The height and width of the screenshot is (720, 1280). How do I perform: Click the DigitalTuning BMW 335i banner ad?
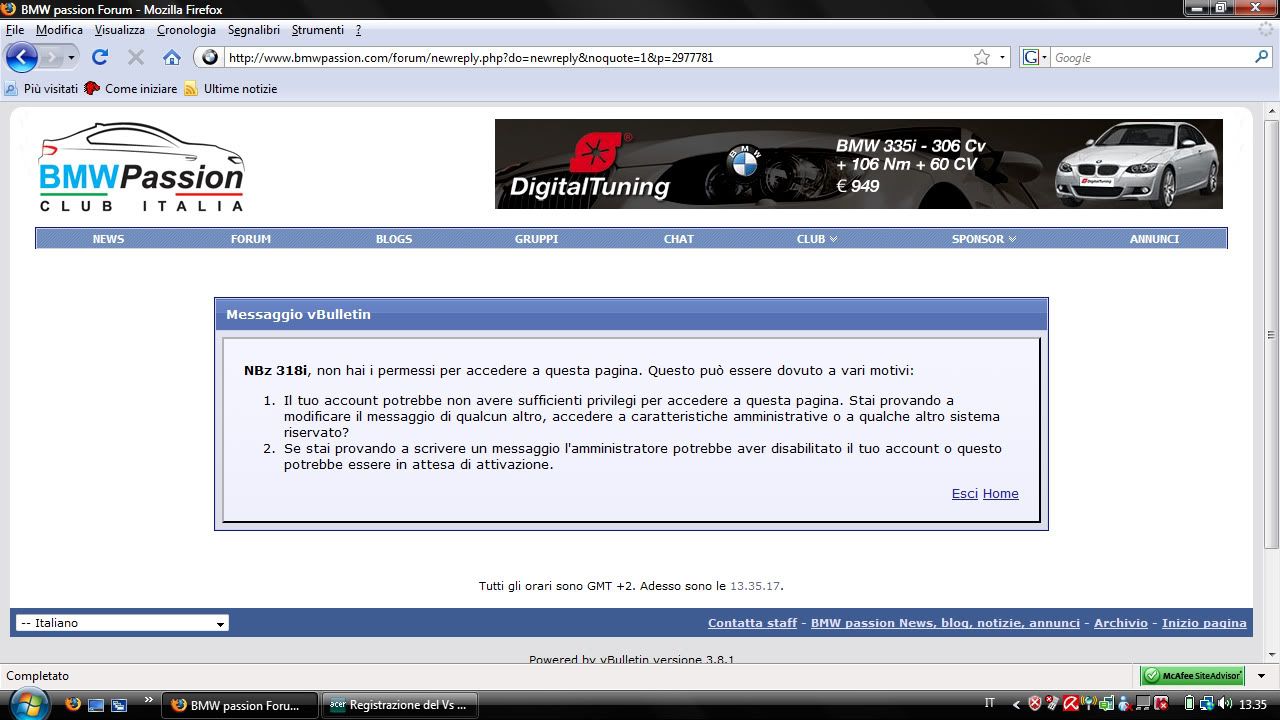859,164
